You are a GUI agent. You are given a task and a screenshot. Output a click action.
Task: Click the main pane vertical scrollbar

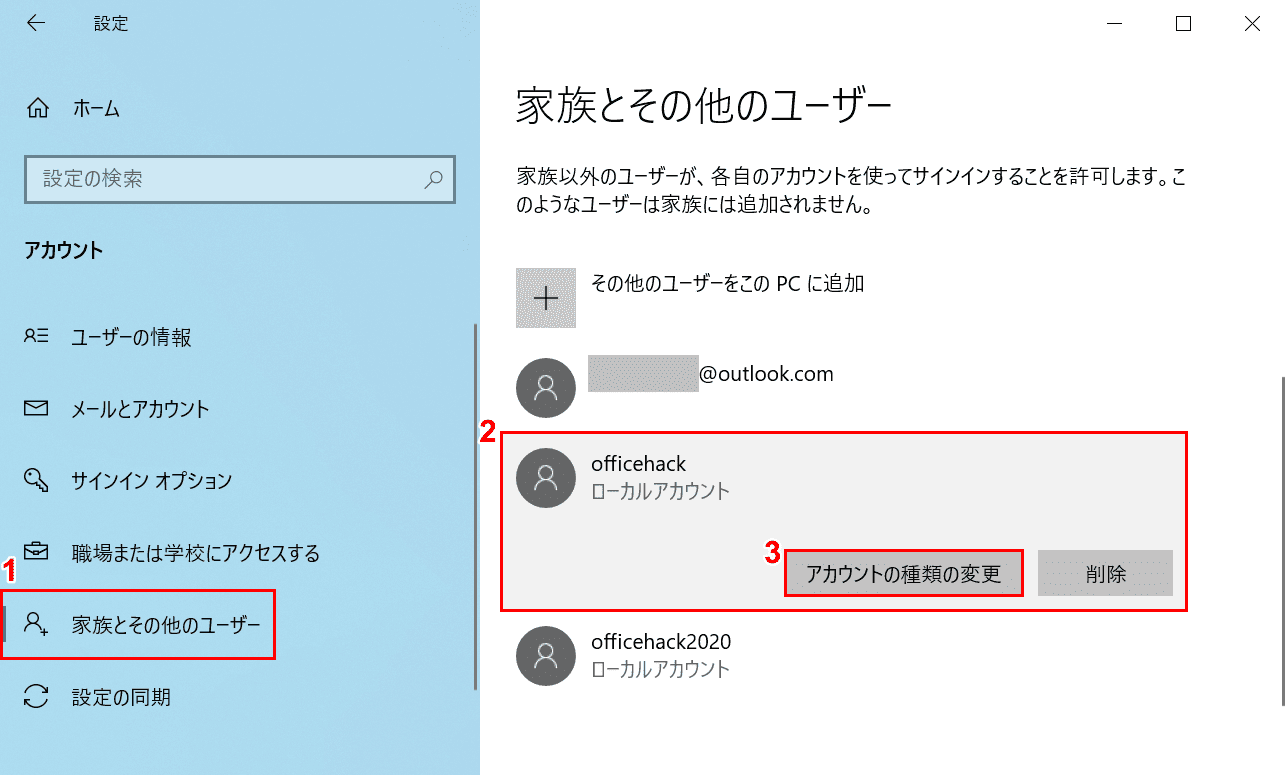(x=1284, y=540)
